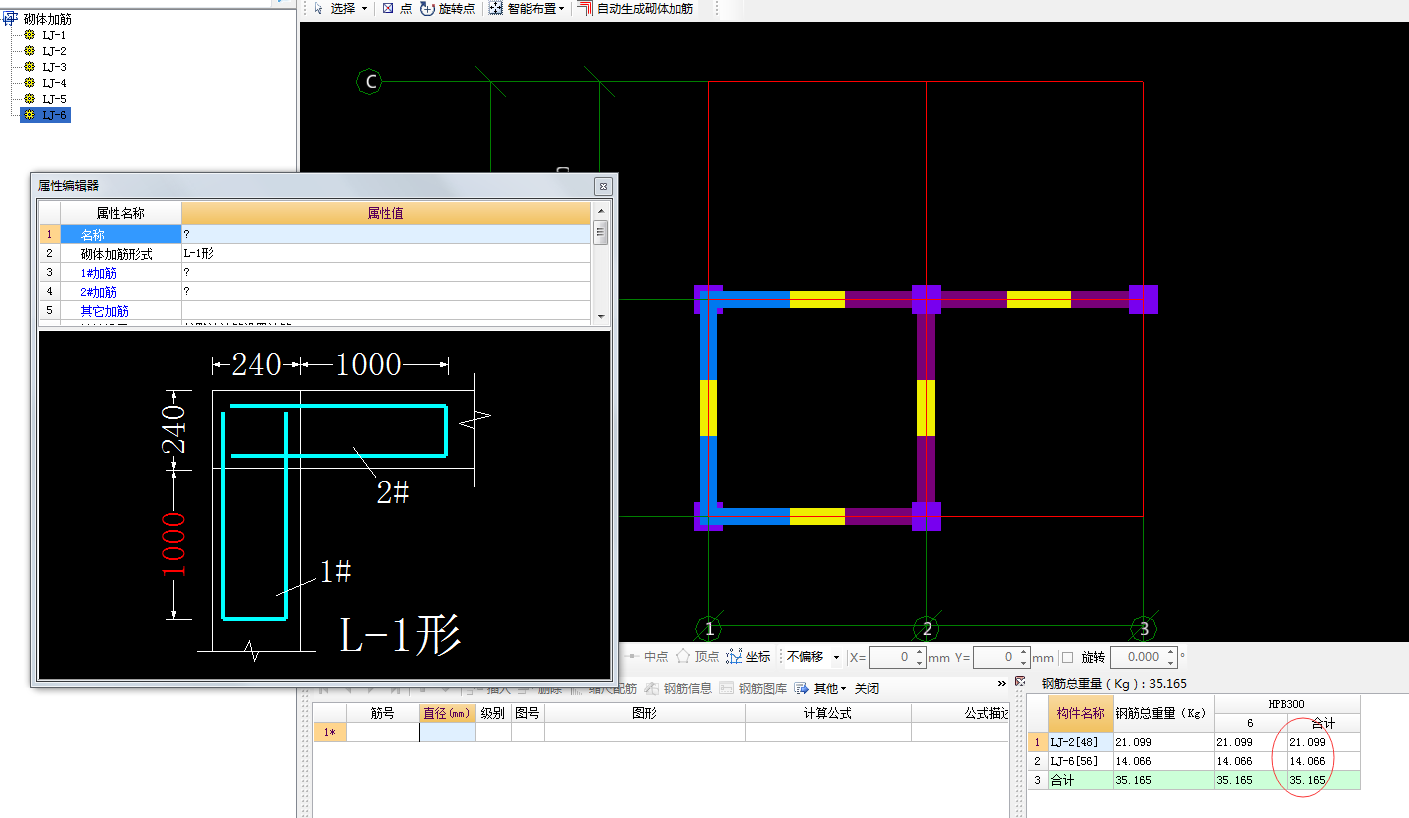Toggle 中点 midpoint snap
This screenshot has width=1409, height=818.
point(647,657)
